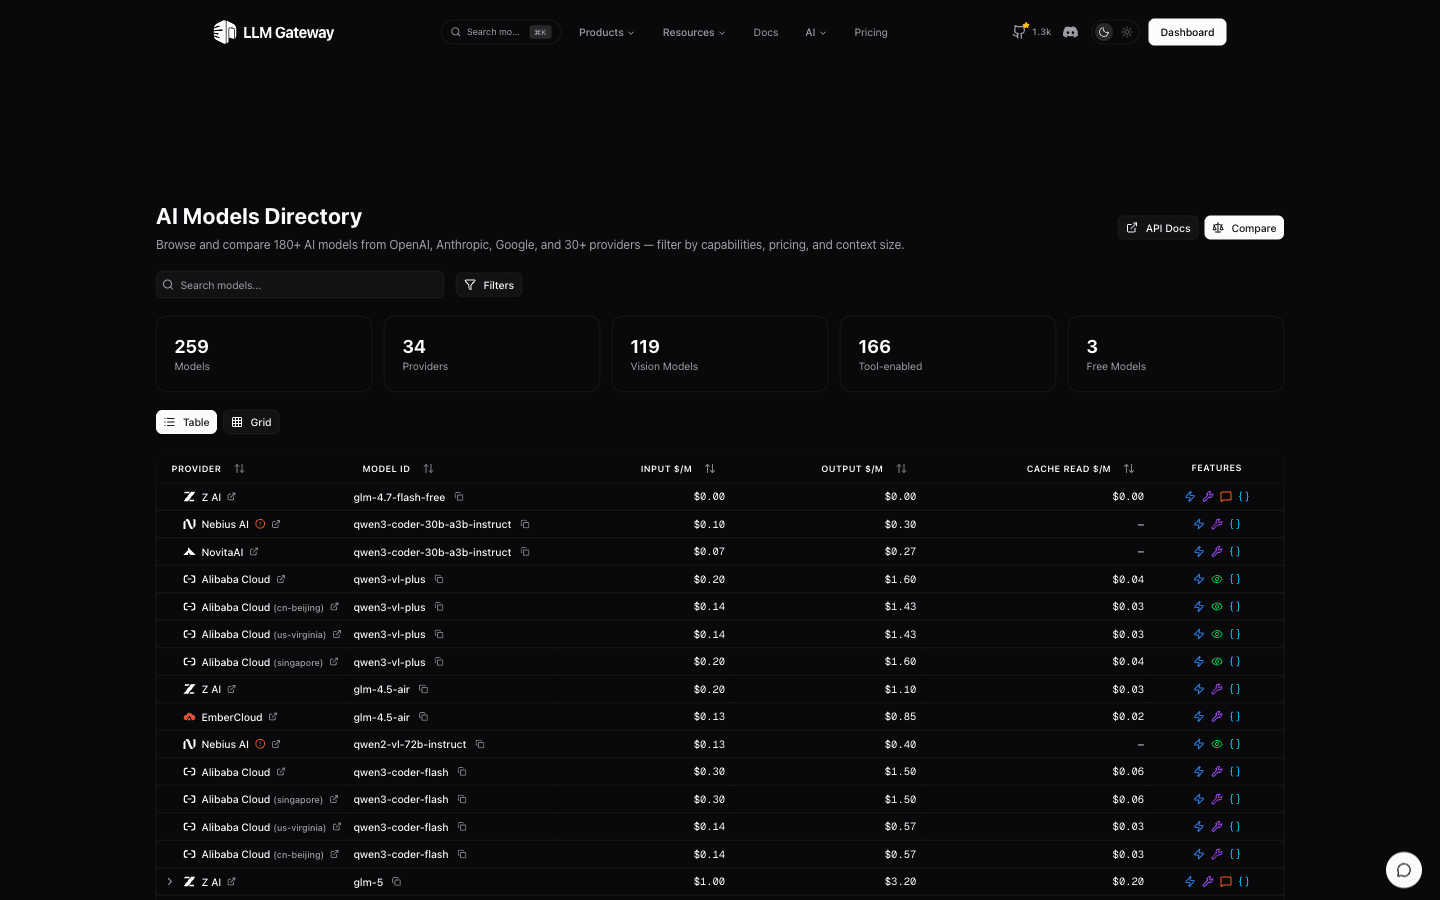Open the Products dropdown menu
This screenshot has height=900, width=1440.
606,32
